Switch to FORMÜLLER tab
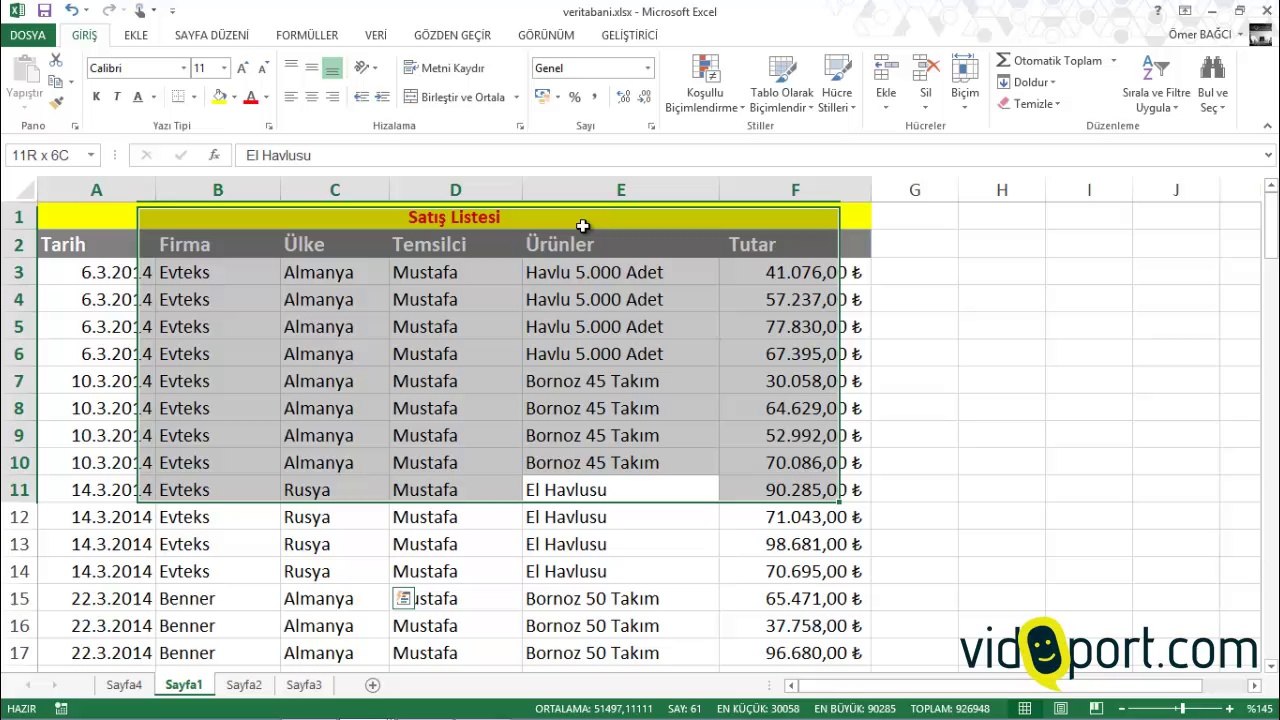The height and width of the screenshot is (720, 1280). pyautogui.click(x=307, y=35)
